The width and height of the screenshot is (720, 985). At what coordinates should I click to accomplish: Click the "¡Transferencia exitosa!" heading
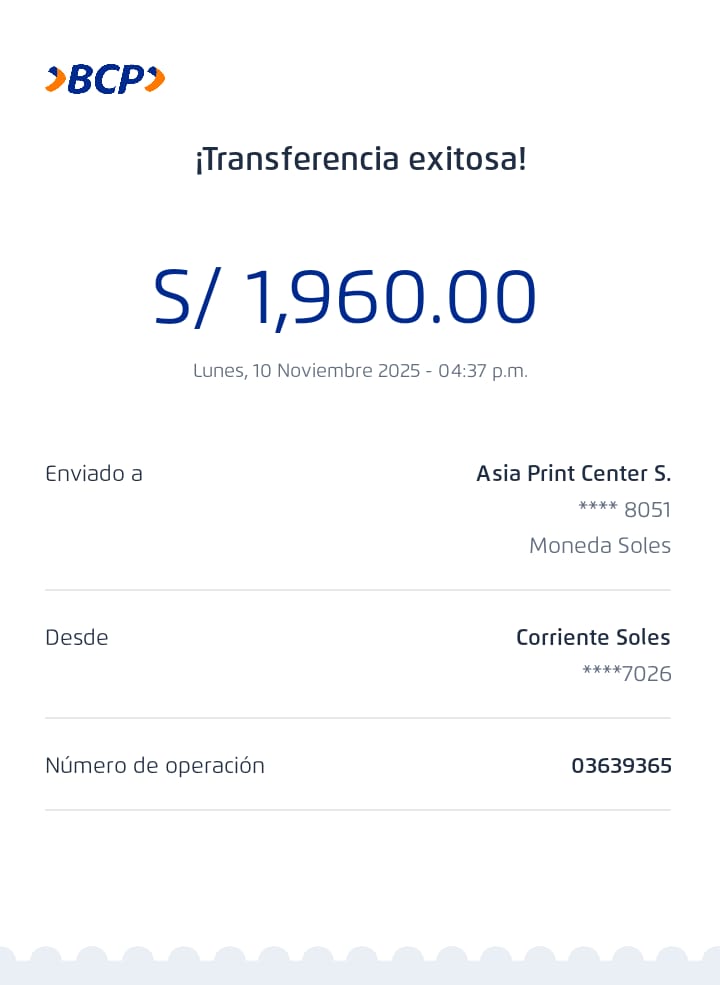pyautogui.click(x=360, y=158)
